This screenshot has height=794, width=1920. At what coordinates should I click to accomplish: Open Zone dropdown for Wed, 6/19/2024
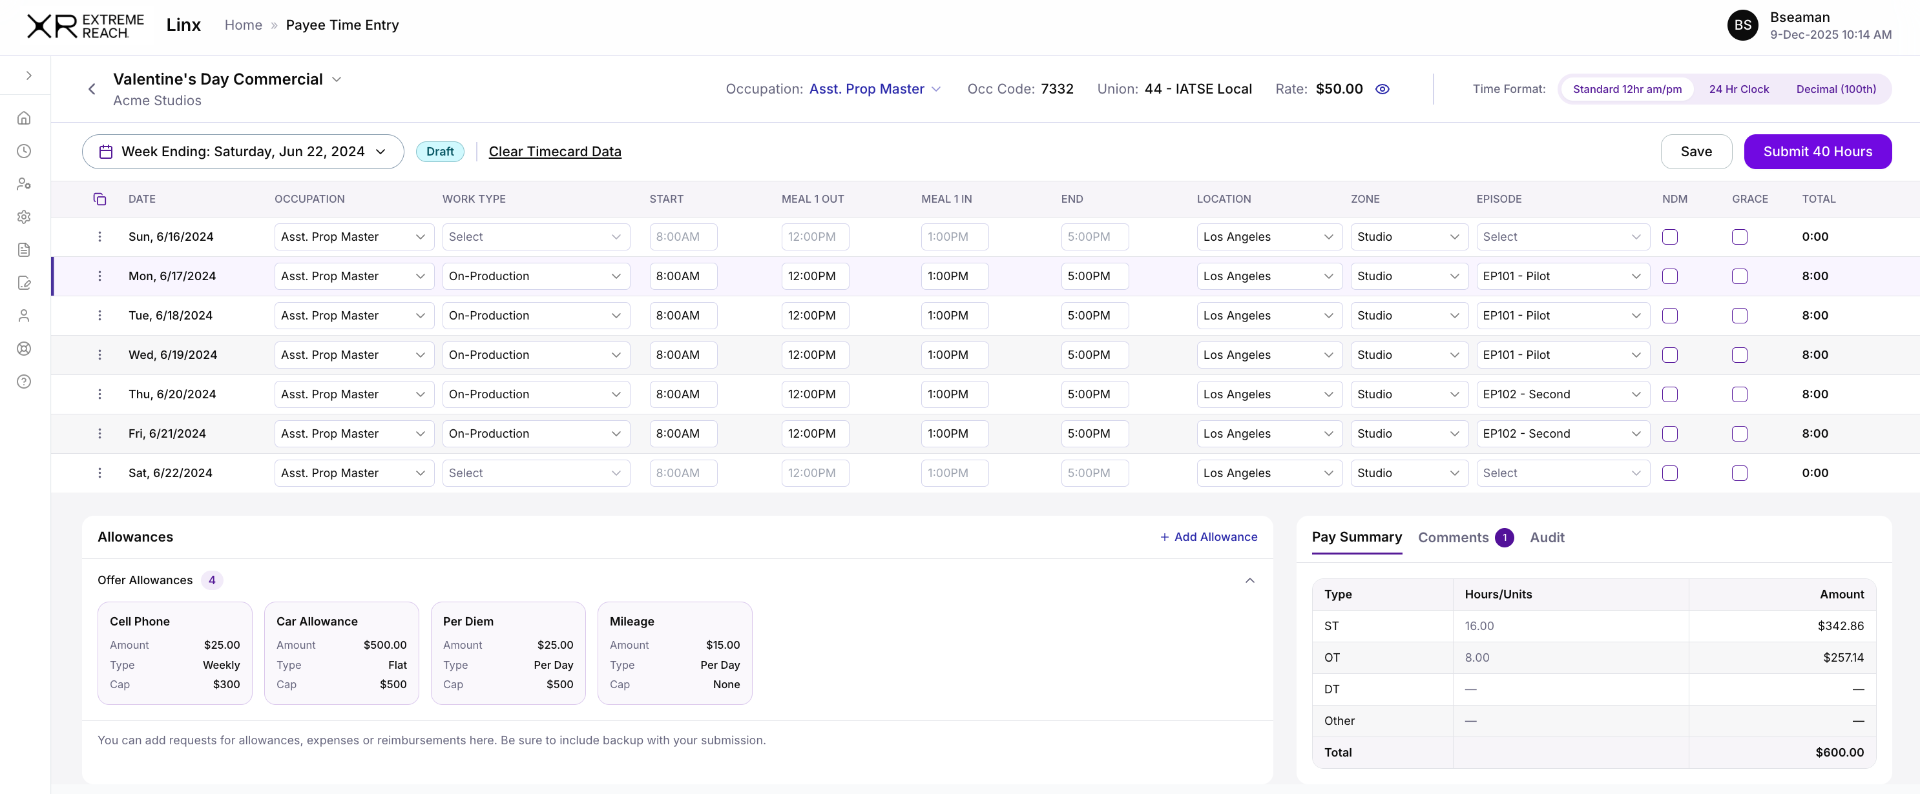tap(1409, 355)
